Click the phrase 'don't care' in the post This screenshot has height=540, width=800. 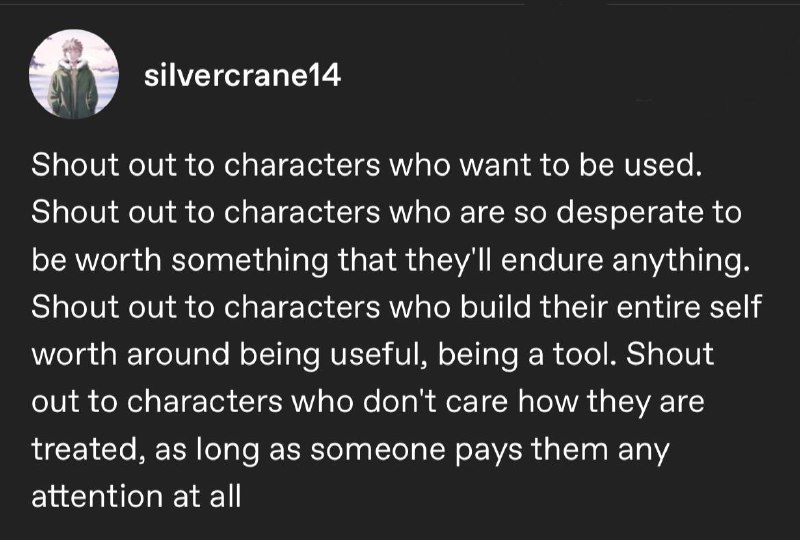[436, 401]
